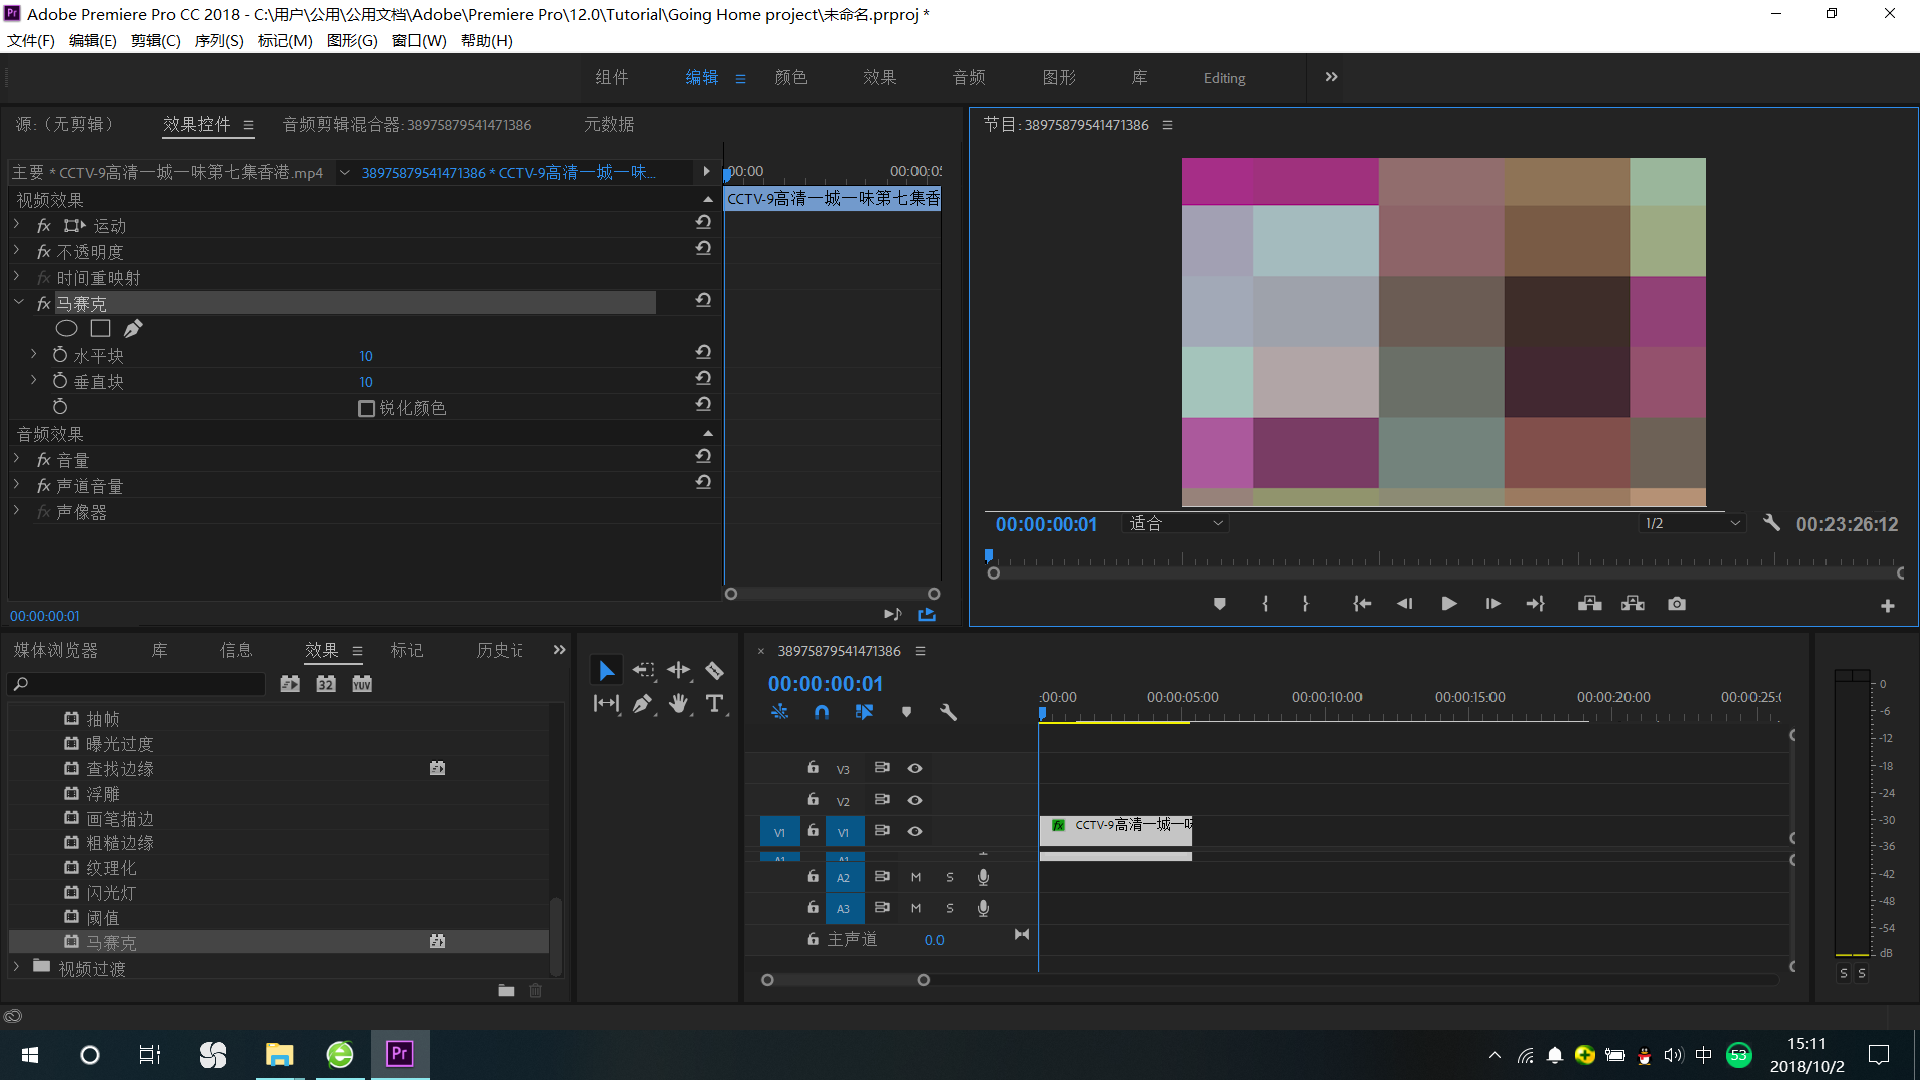The image size is (1920, 1080).
Task: Select the Hand tool
Action: coord(679,704)
